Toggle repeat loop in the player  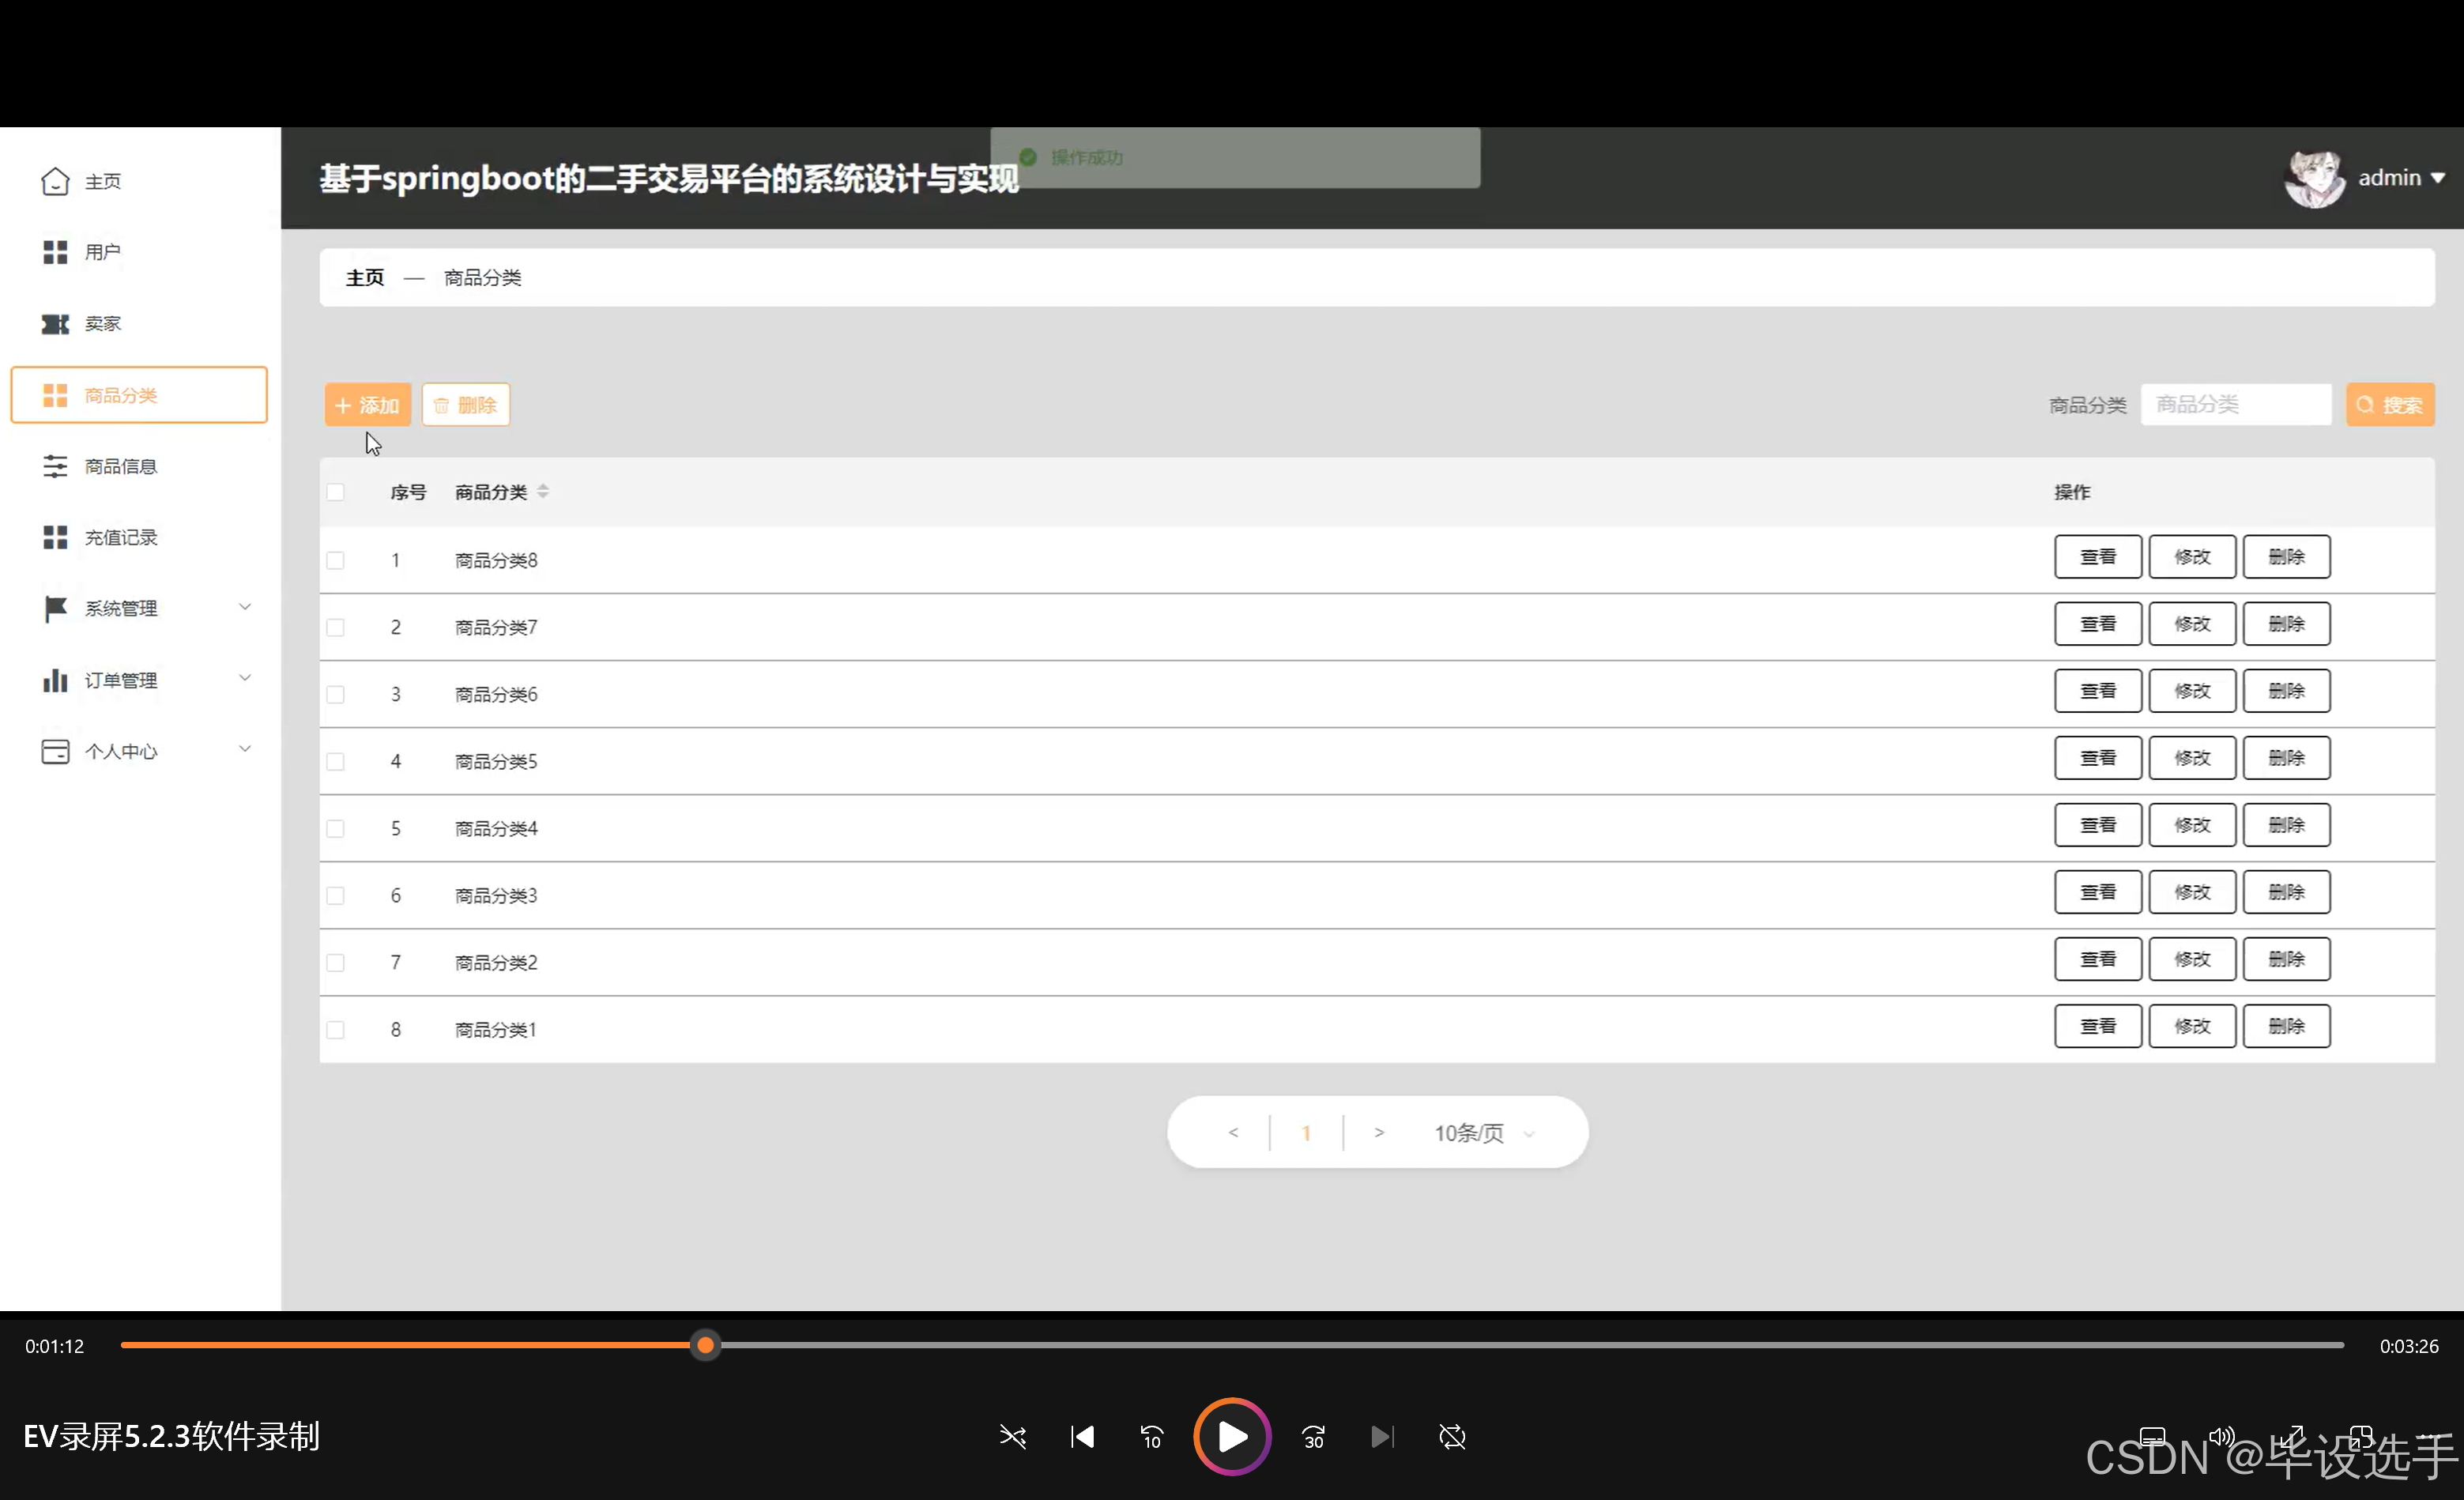(1452, 1437)
